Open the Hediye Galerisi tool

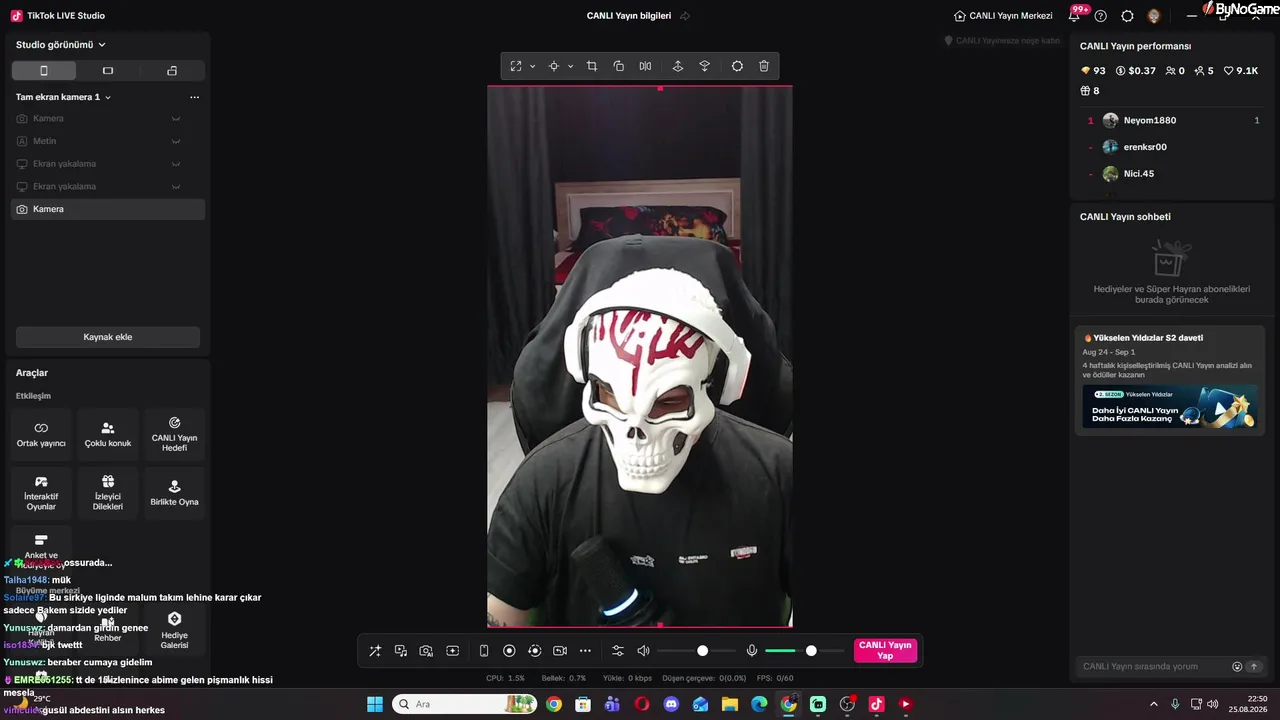pos(174,629)
